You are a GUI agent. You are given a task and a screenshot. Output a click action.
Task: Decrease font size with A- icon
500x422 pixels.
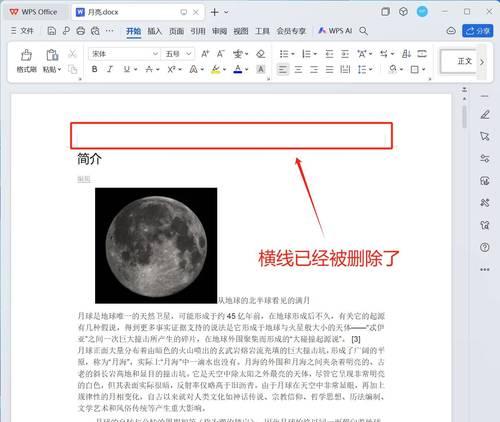pos(220,54)
